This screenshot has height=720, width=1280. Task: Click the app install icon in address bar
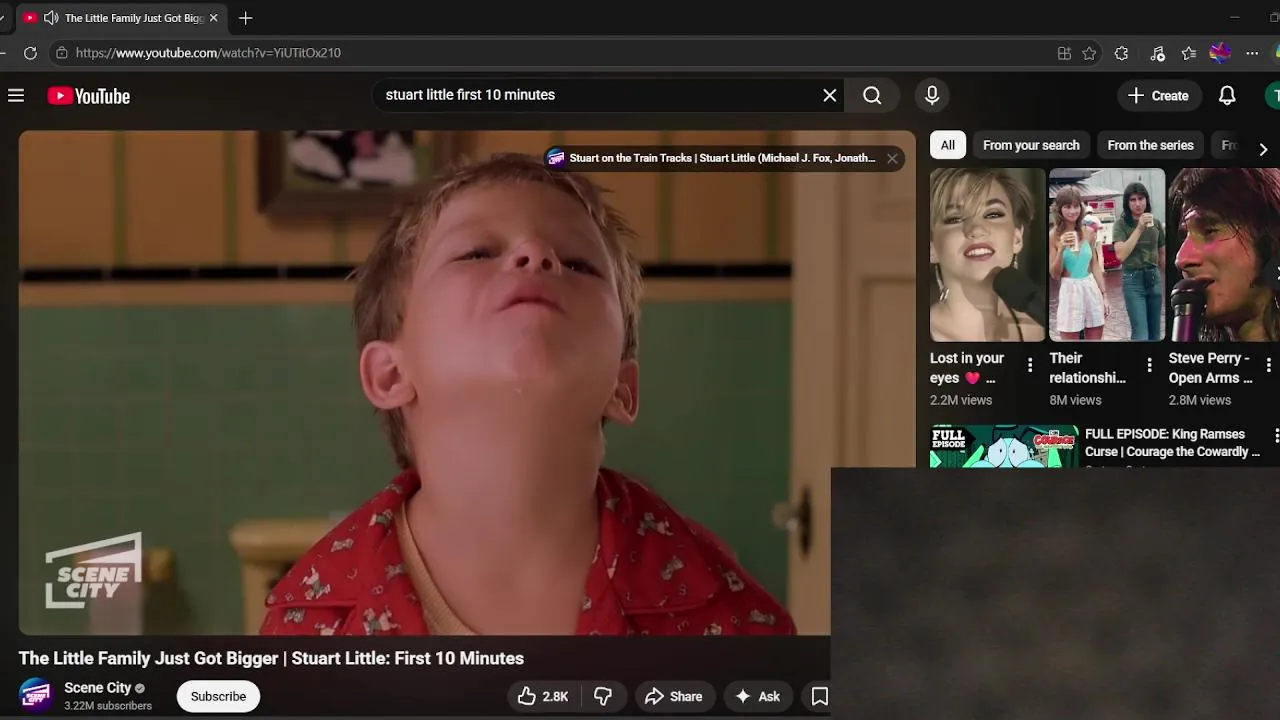(1064, 53)
